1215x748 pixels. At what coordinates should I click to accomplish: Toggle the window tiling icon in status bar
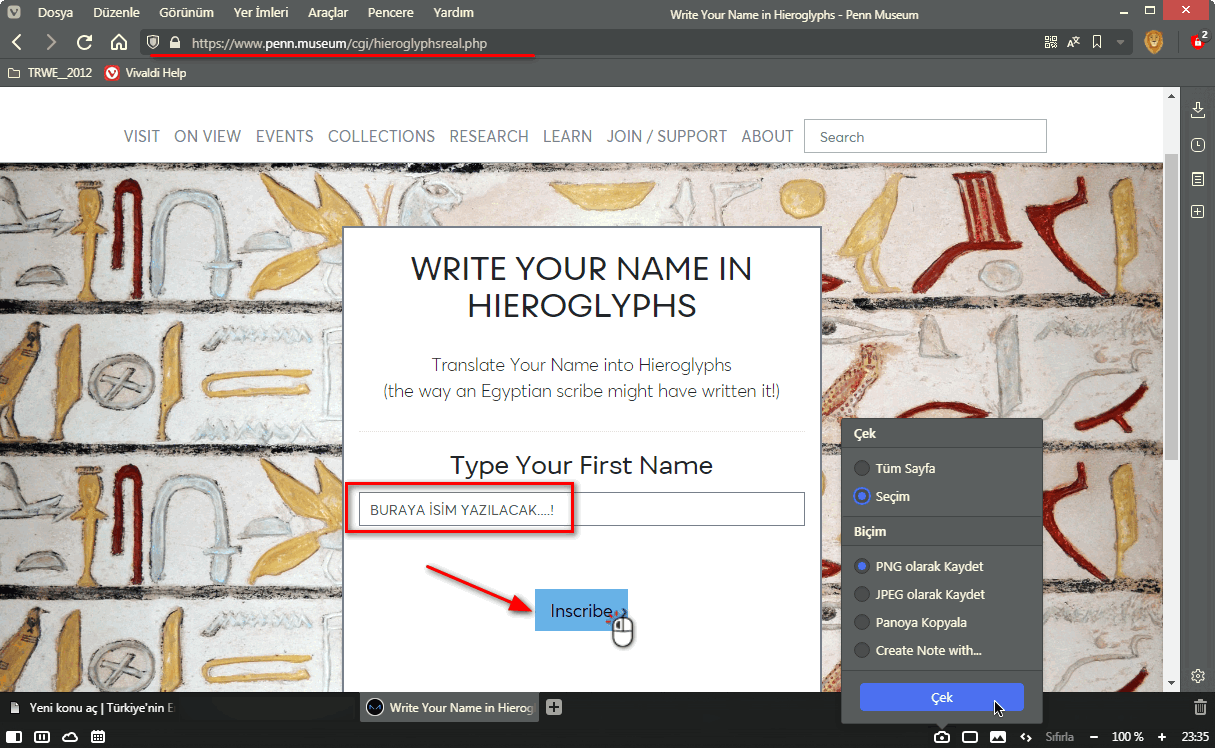click(970, 737)
